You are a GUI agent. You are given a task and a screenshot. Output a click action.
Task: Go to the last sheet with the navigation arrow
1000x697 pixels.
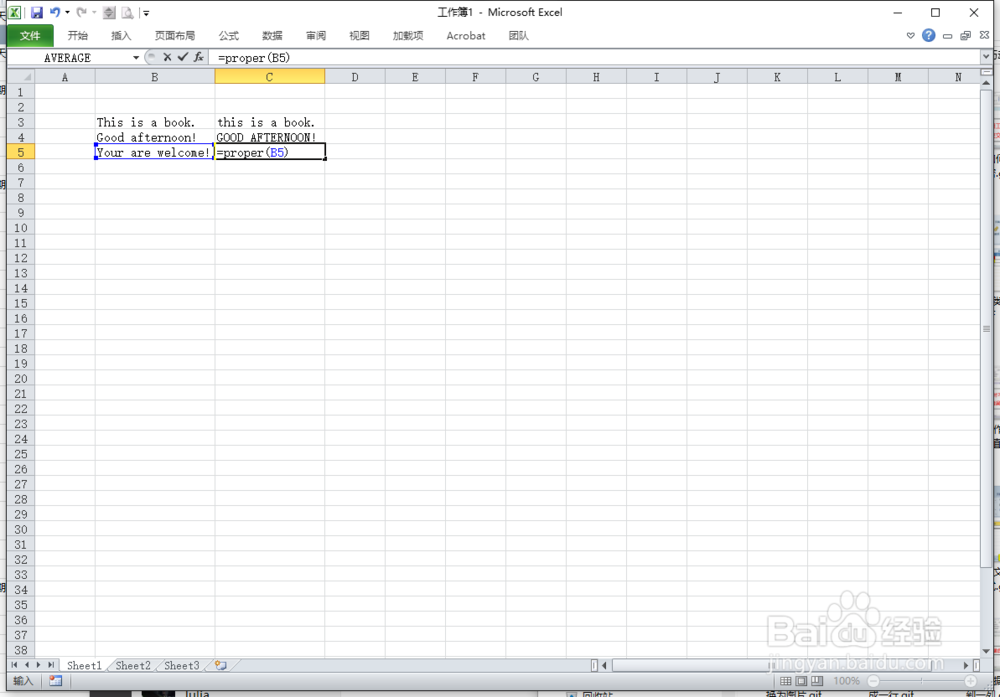coord(51,665)
